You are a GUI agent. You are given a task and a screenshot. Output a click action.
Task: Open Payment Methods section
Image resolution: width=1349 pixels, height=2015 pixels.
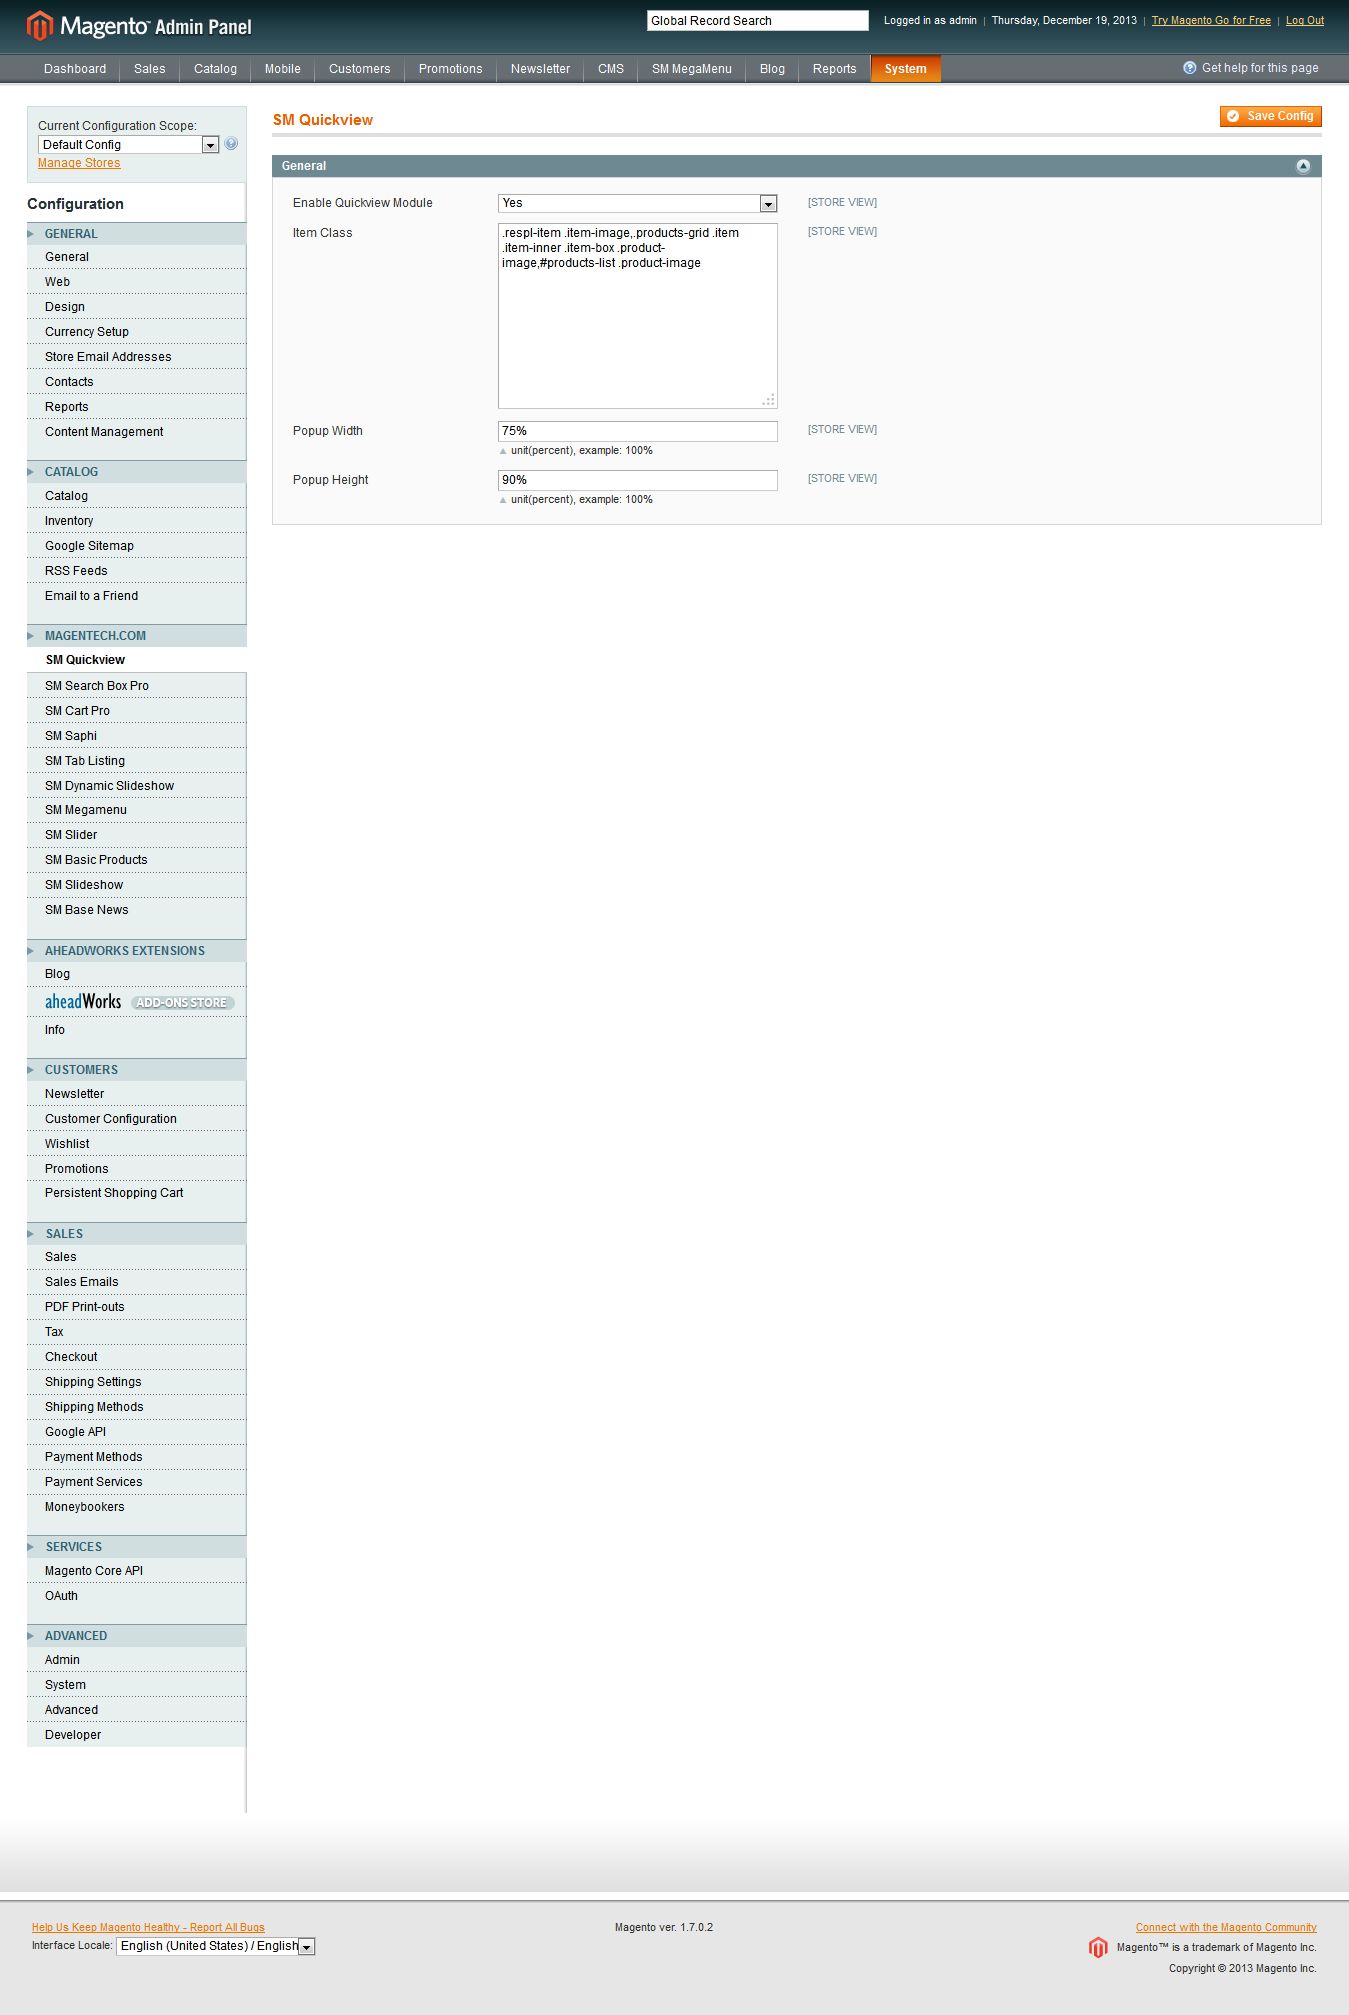[136, 1457]
